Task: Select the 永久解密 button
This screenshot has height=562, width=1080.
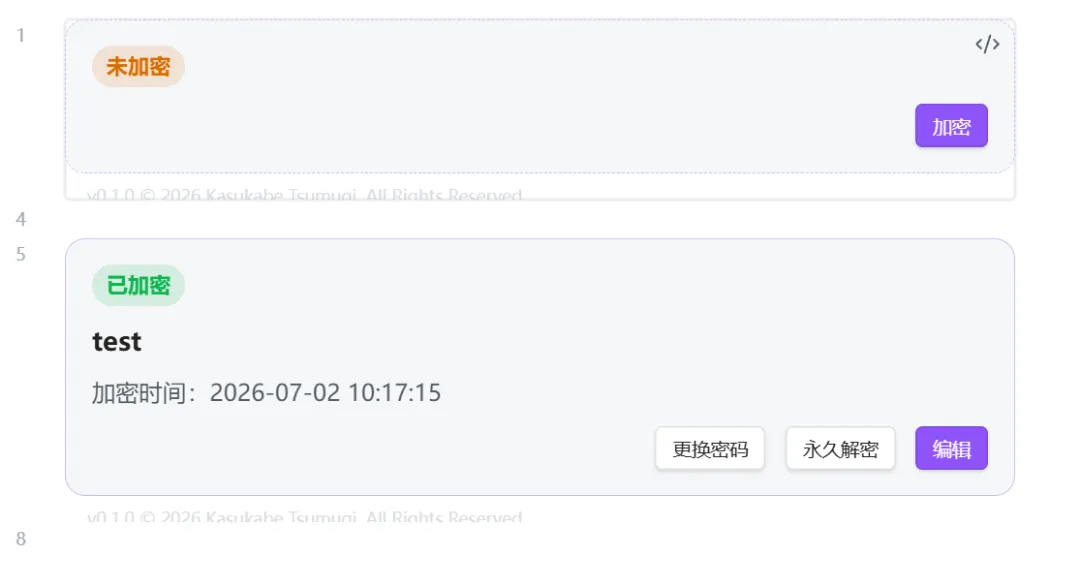Action: 840,448
